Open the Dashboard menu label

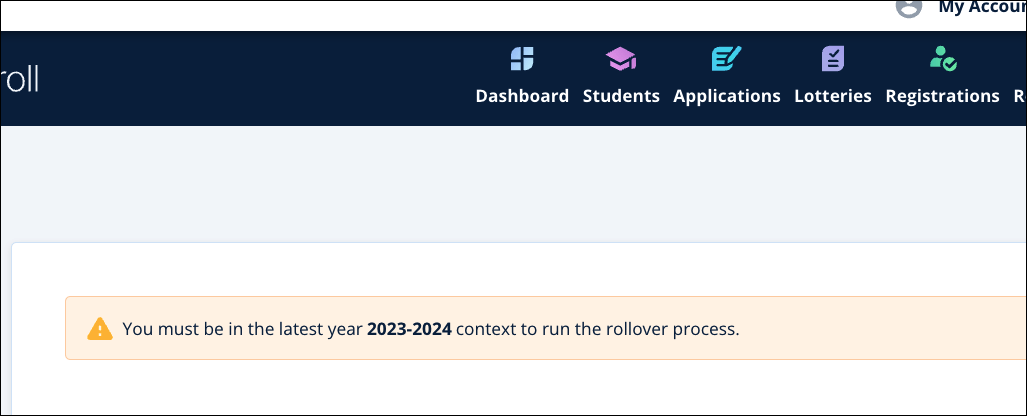click(522, 96)
